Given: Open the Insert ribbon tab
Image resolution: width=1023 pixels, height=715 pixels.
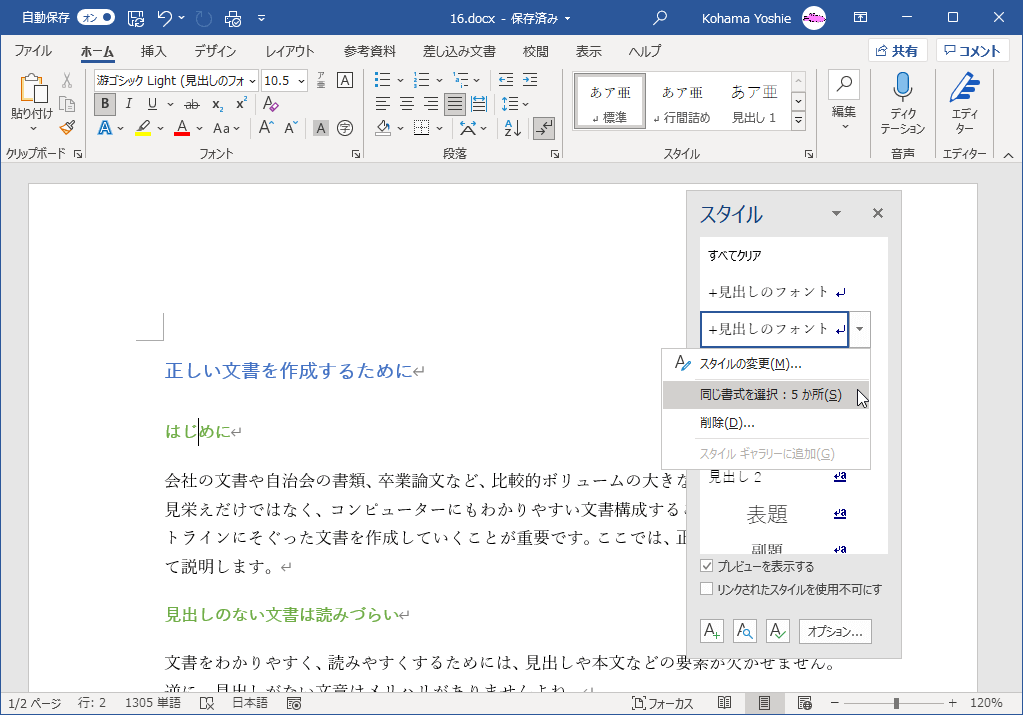Looking at the screenshot, I should 153,52.
